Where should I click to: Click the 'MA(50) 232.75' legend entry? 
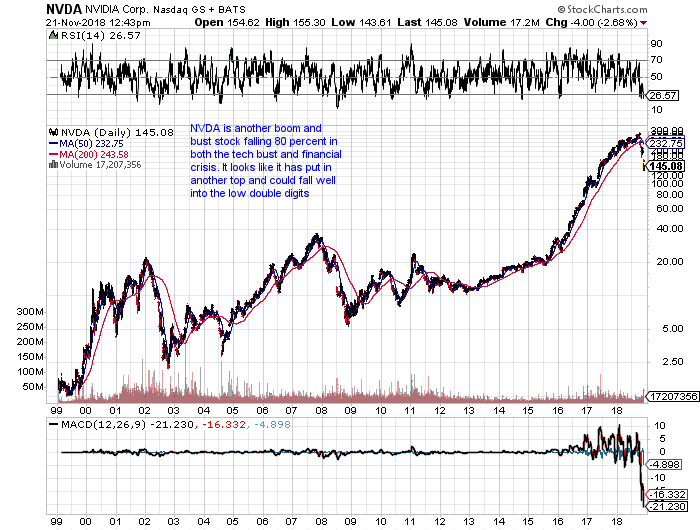[91, 144]
